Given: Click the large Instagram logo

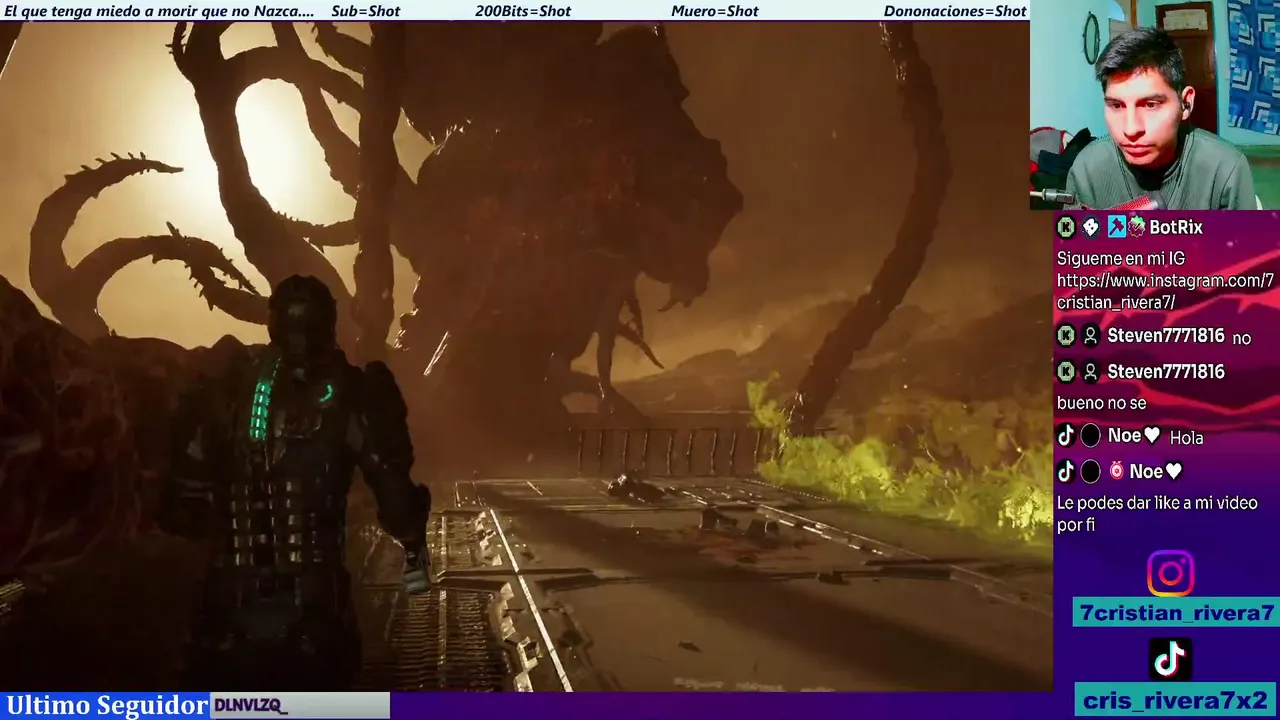Looking at the screenshot, I should point(1170,573).
